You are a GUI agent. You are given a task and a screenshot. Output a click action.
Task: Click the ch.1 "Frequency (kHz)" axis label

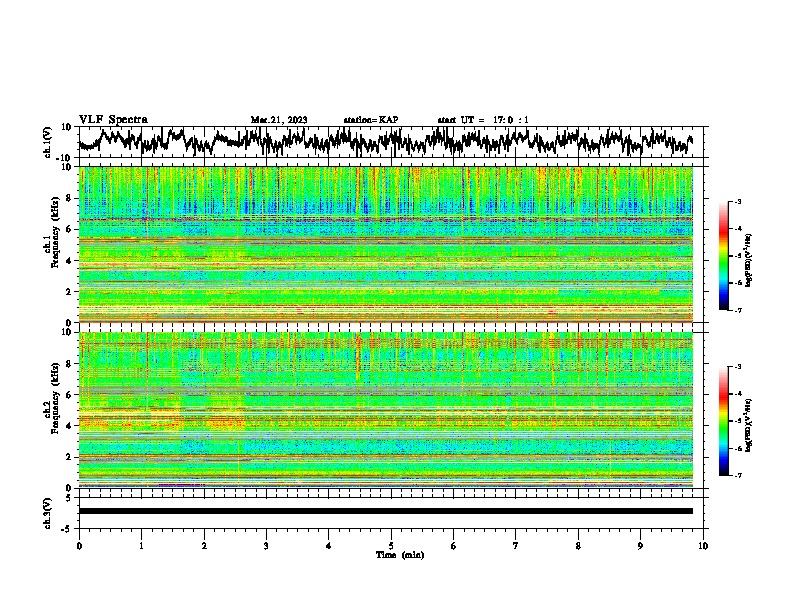tap(55, 232)
